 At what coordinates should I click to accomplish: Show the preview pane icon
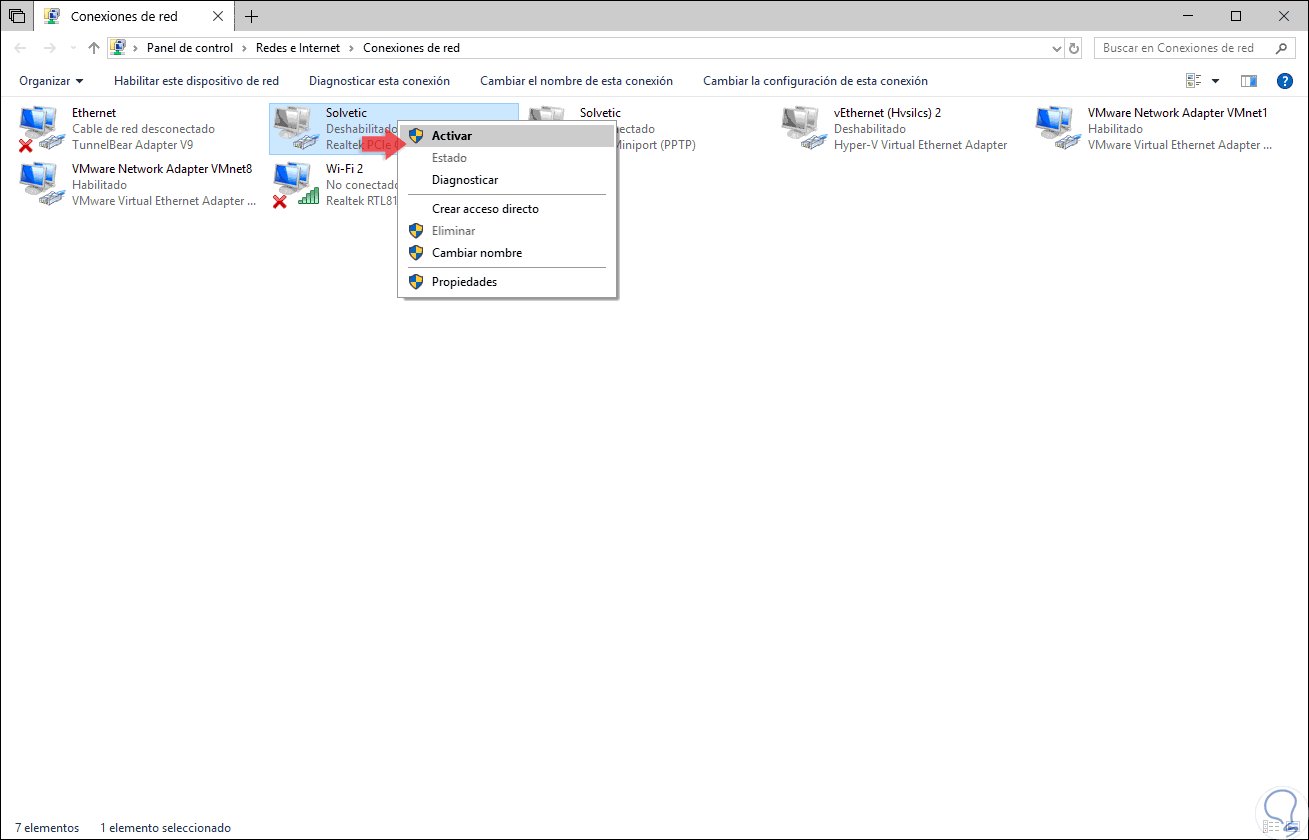(1250, 80)
